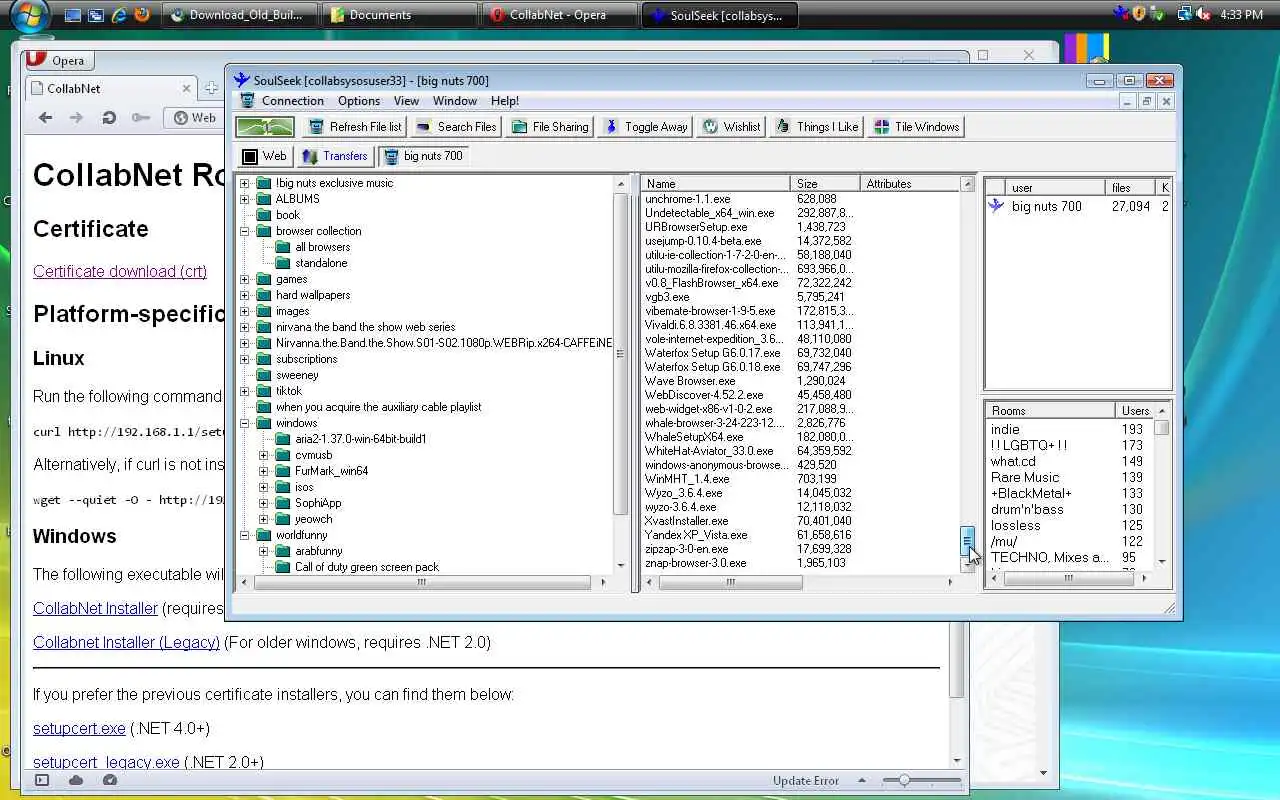Click the key (password wand) icon in Opera

click(141, 118)
